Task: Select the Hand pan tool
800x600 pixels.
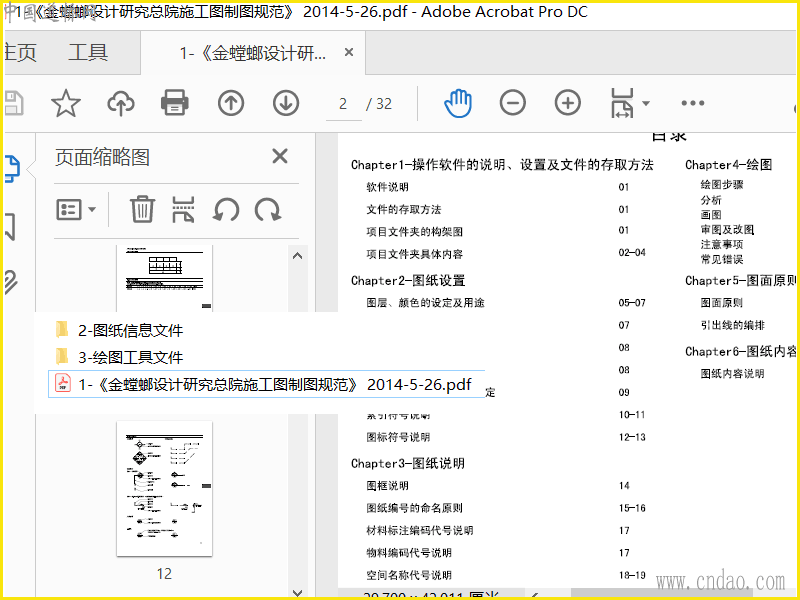Action: (x=458, y=104)
